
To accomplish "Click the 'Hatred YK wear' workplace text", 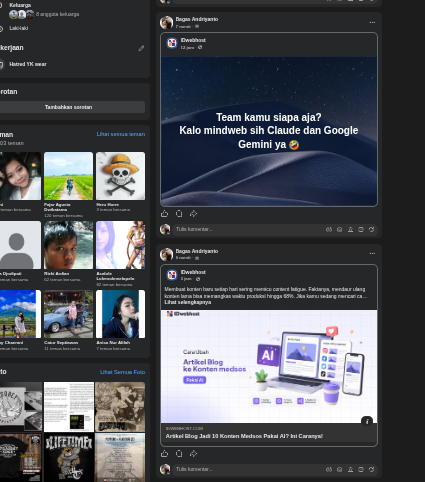I will (x=28, y=64).
